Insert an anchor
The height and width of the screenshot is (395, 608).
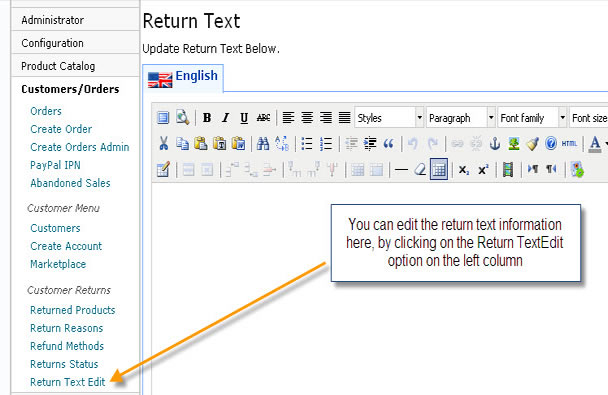coord(495,144)
